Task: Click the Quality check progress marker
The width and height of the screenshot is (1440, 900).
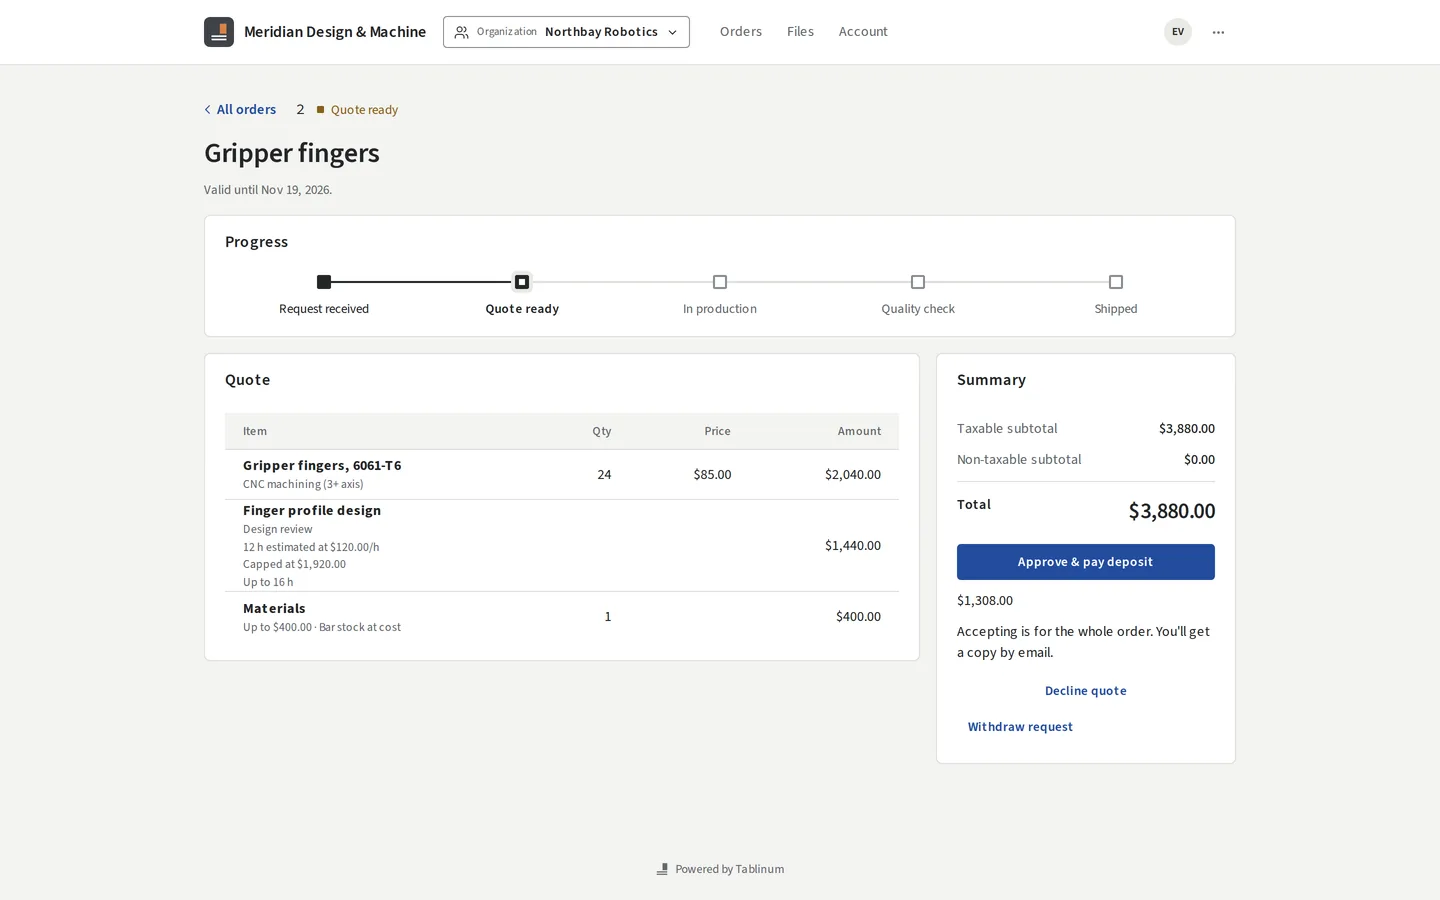Action: coord(918,282)
